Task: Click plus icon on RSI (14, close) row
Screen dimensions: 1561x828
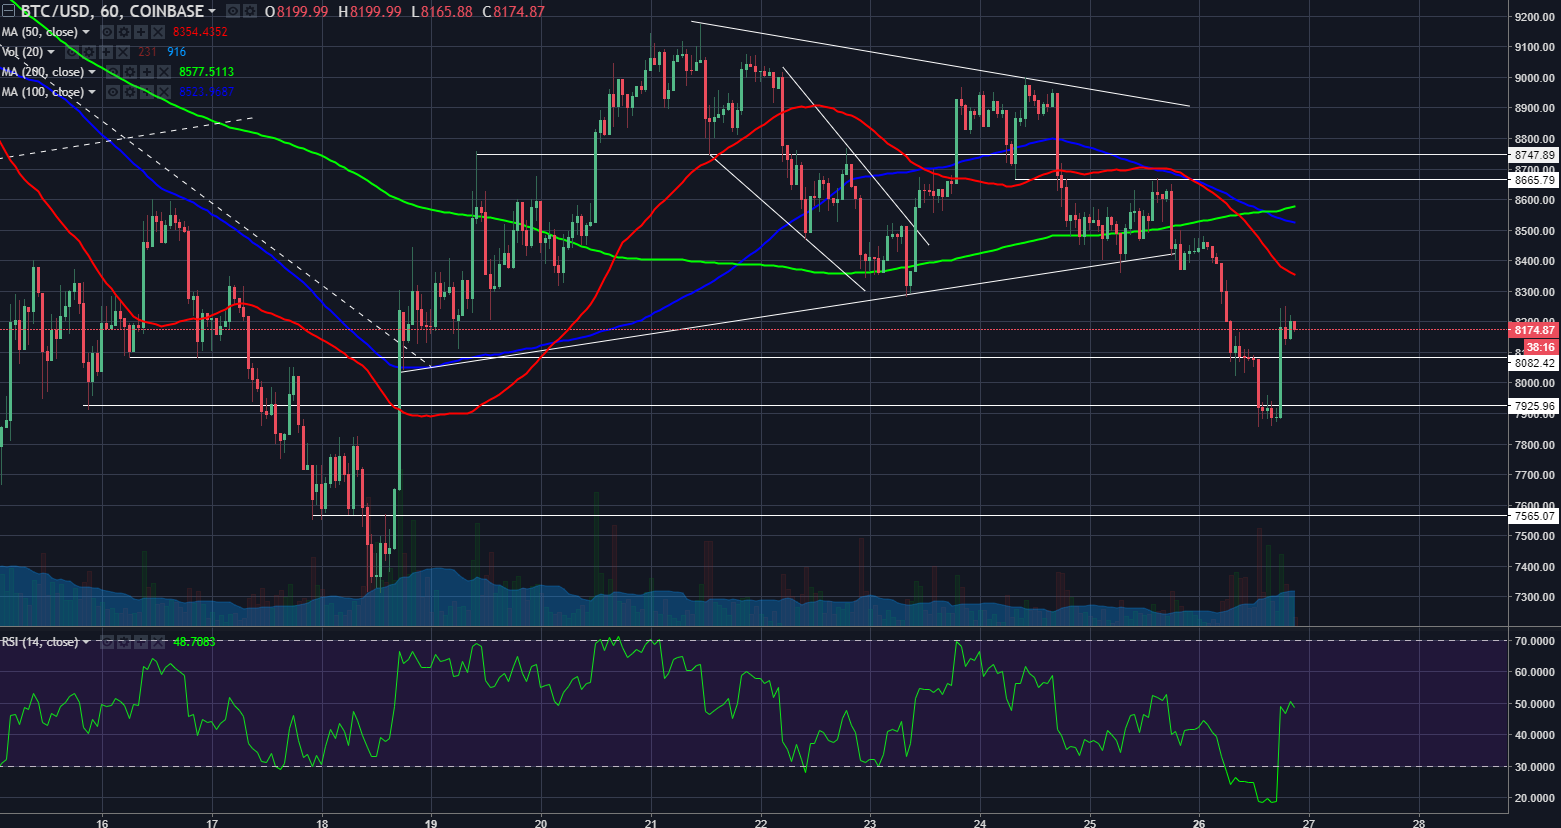Action: (x=141, y=642)
